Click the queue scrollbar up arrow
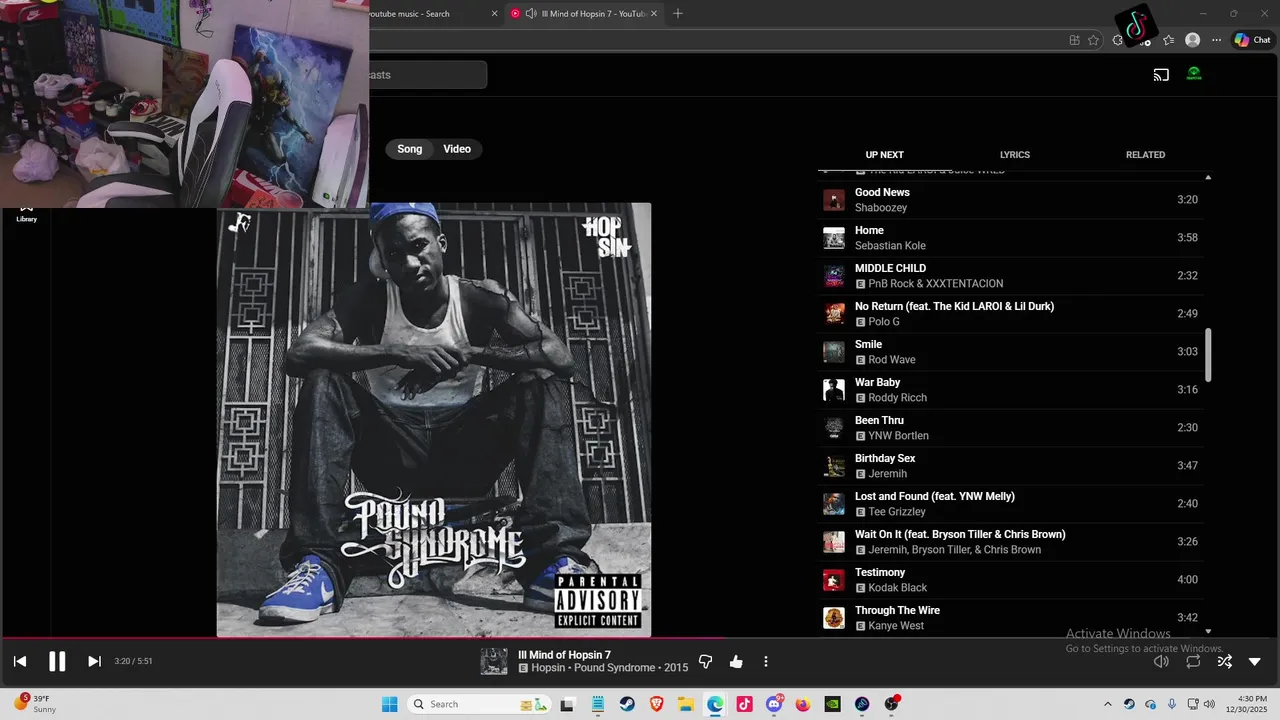The width and height of the screenshot is (1280, 720). [x=1208, y=177]
